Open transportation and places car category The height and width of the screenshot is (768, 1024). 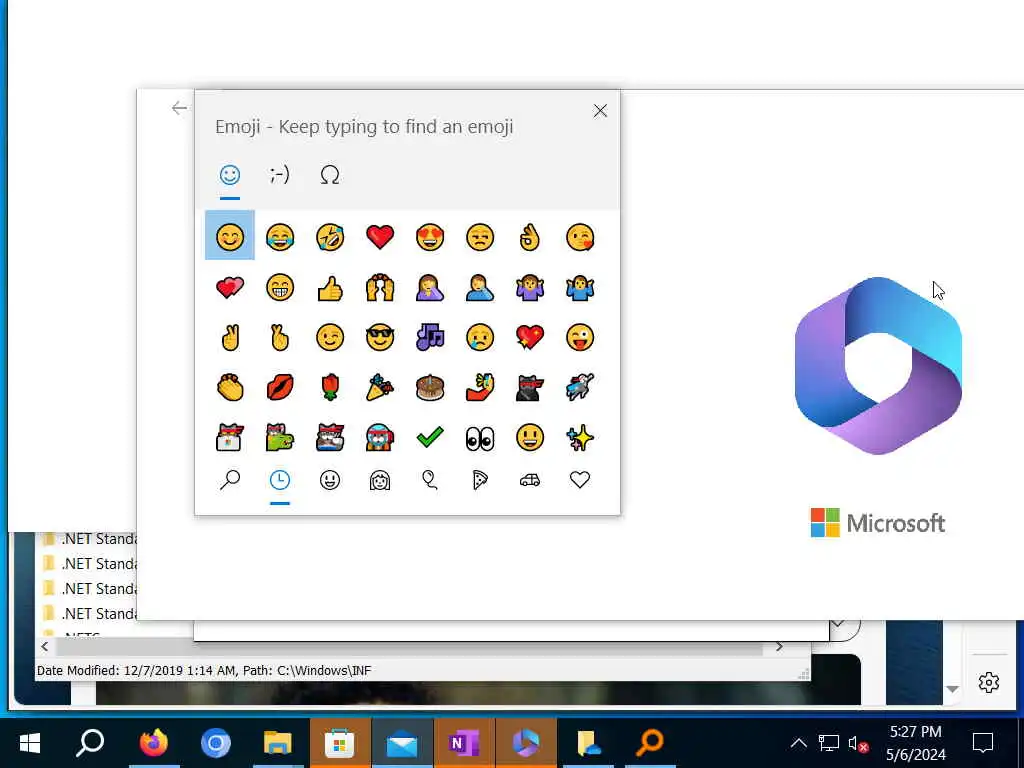pyautogui.click(x=530, y=481)
